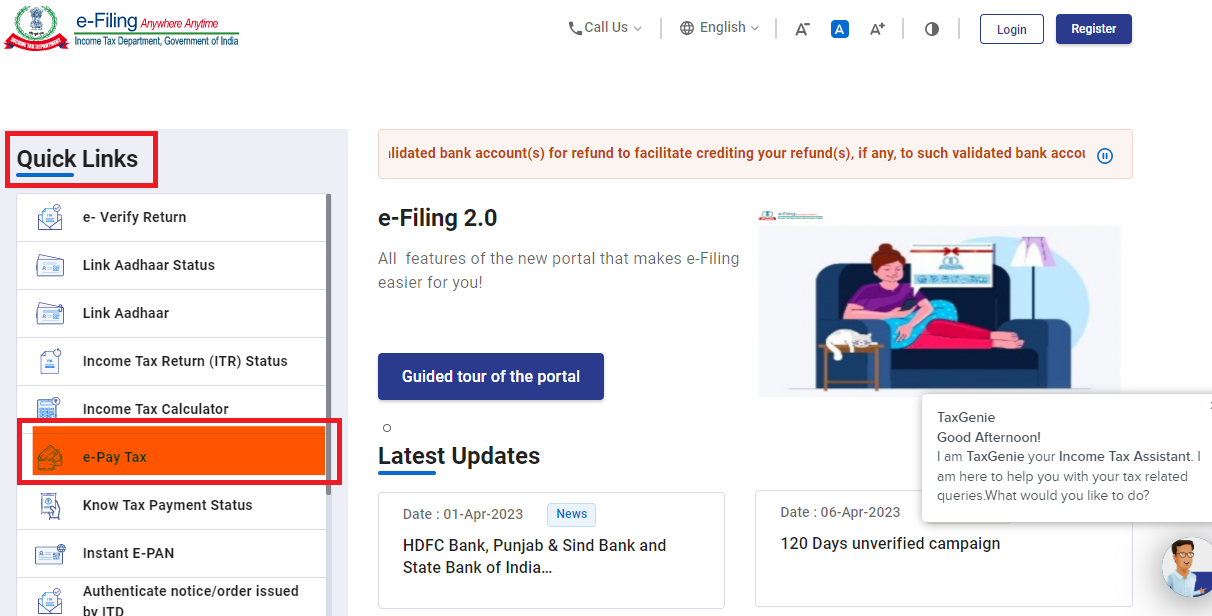Screen dimensions: 1212x616
Task: Select the Income Tax Calculator icon
Action: pyautogui.click(x=50, y=408)
